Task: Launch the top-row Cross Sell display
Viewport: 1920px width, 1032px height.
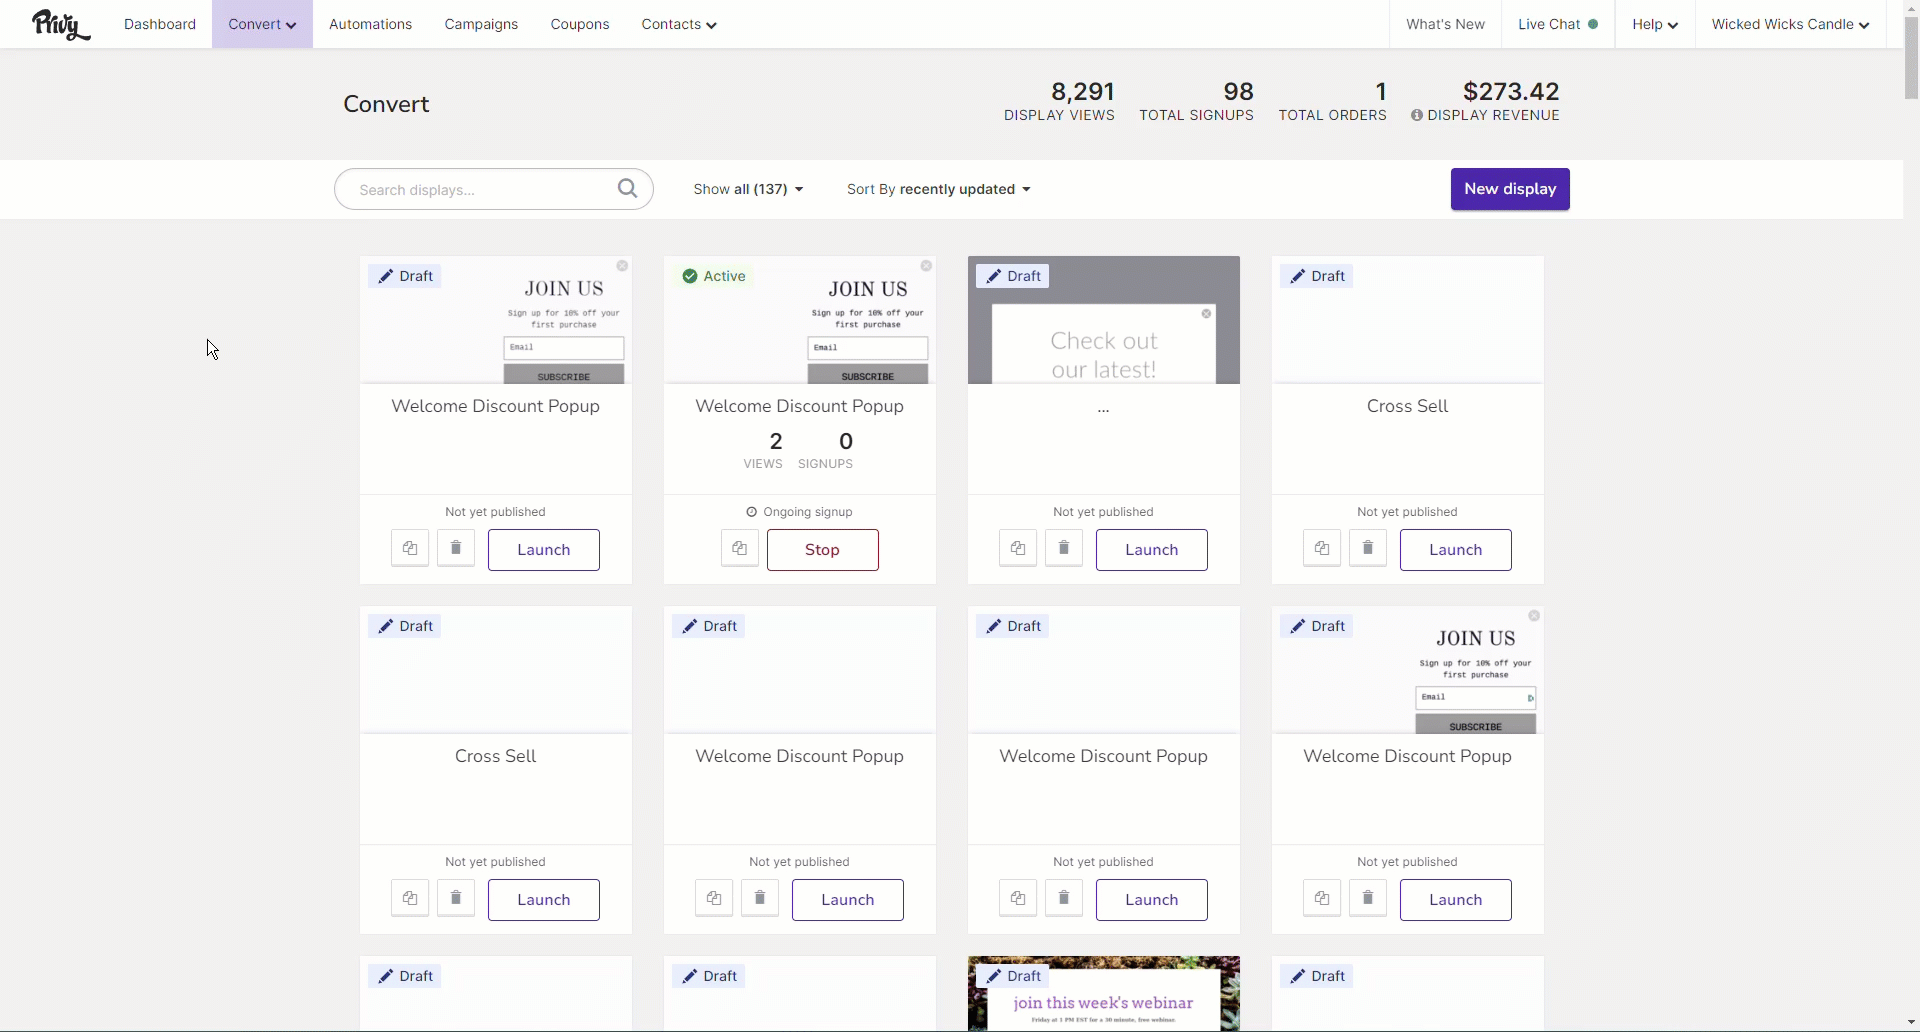Action: [1456, 550]
